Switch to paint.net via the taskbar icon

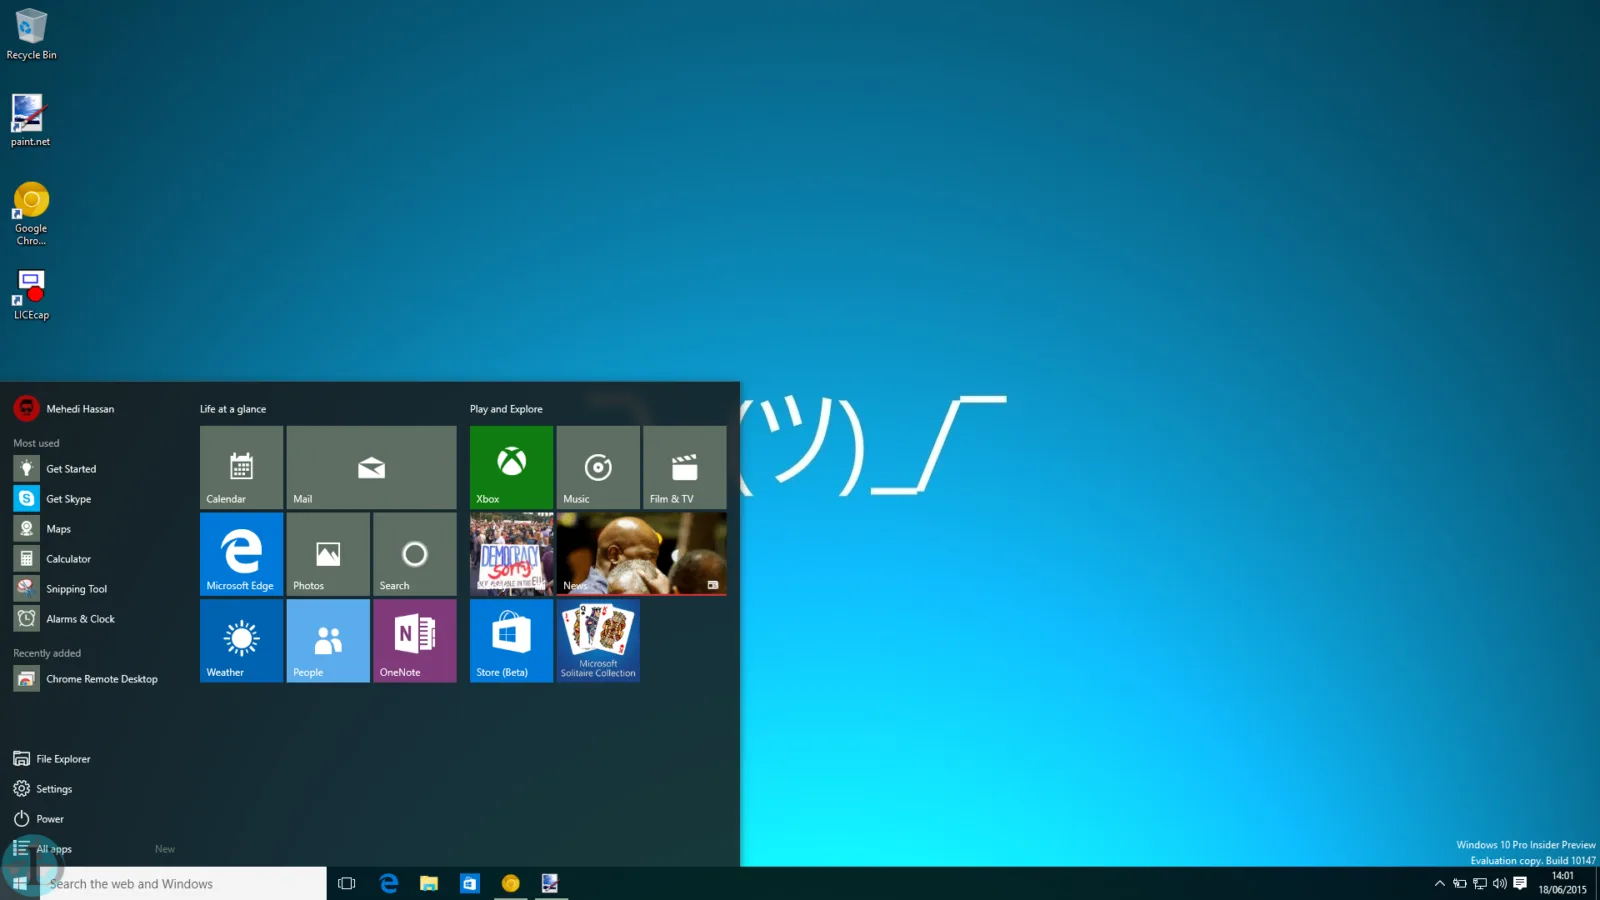point(550,883)
